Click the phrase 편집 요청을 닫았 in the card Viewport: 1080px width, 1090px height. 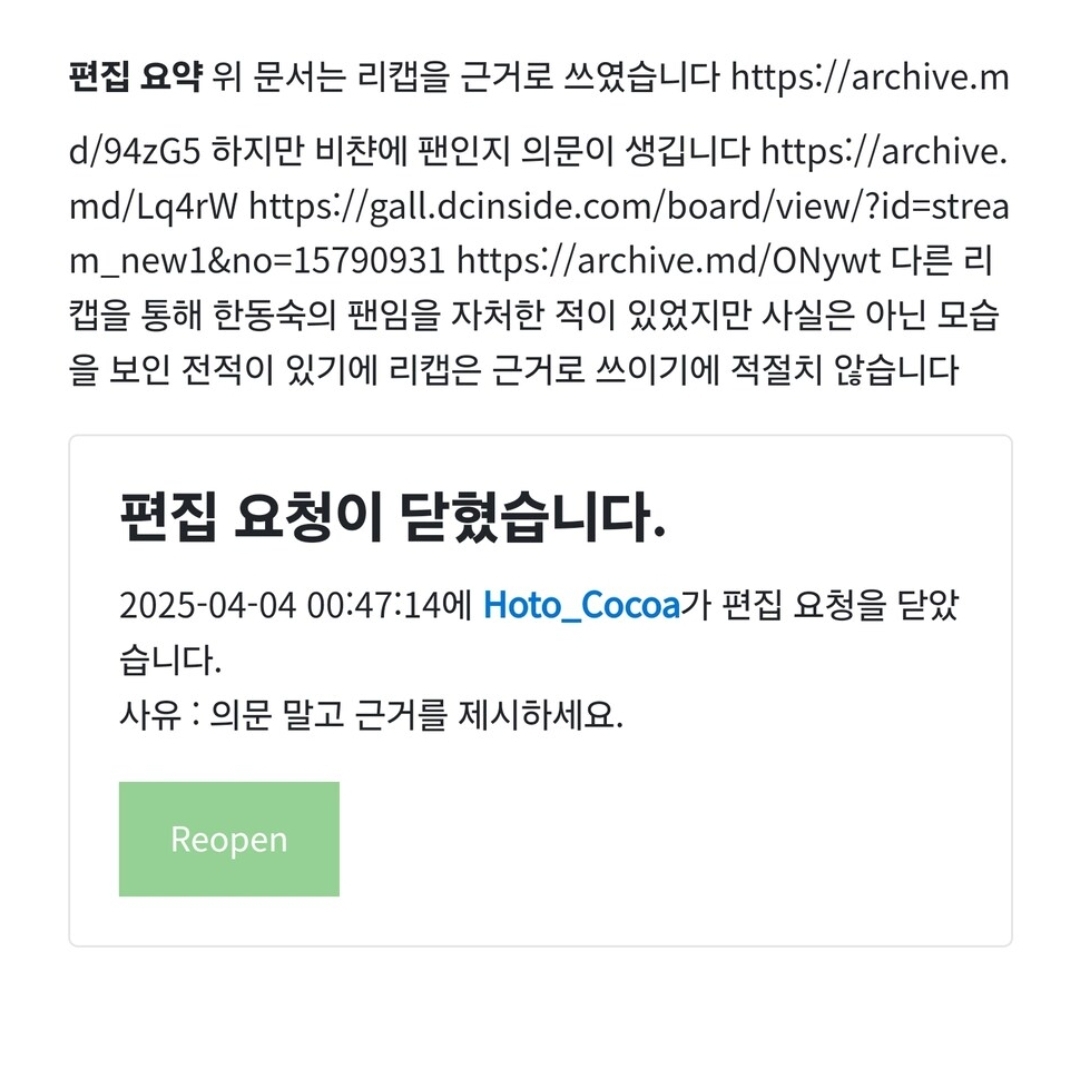[840, 605]
